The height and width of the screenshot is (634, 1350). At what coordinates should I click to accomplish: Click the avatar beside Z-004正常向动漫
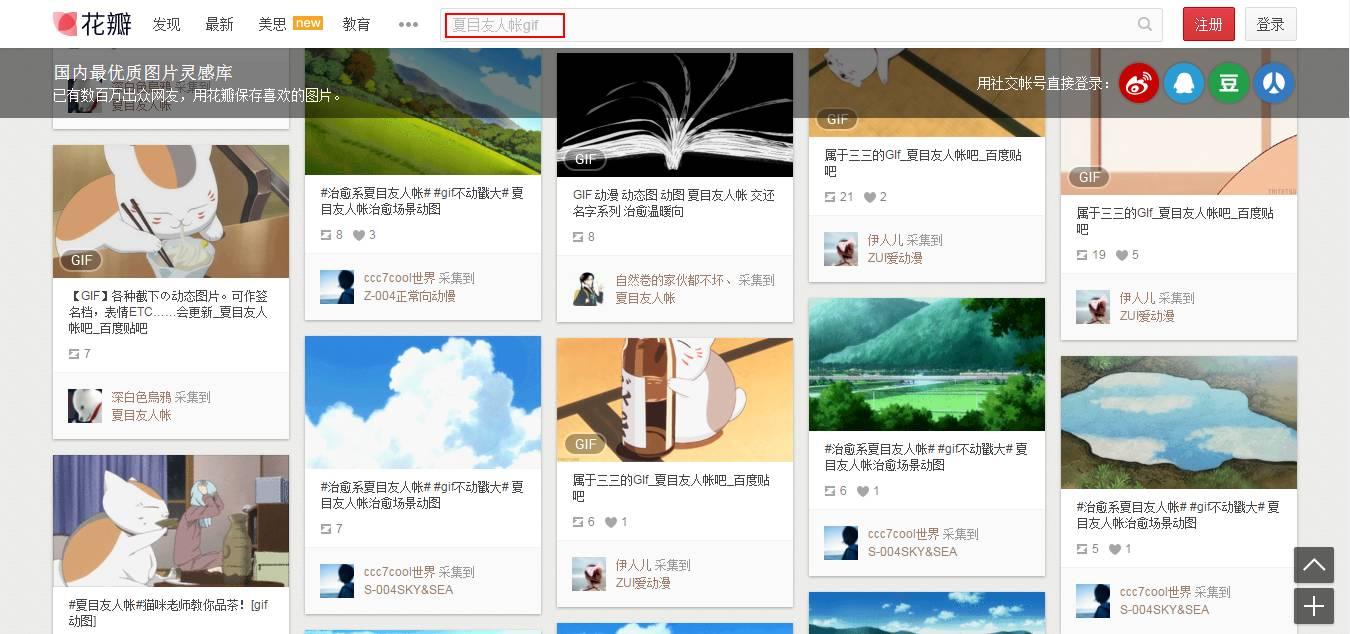(337, 287)
